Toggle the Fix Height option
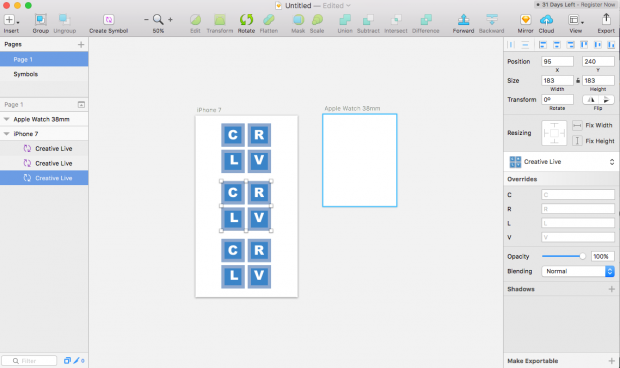This screenshot has width=620, height=368. pos(577,141)
